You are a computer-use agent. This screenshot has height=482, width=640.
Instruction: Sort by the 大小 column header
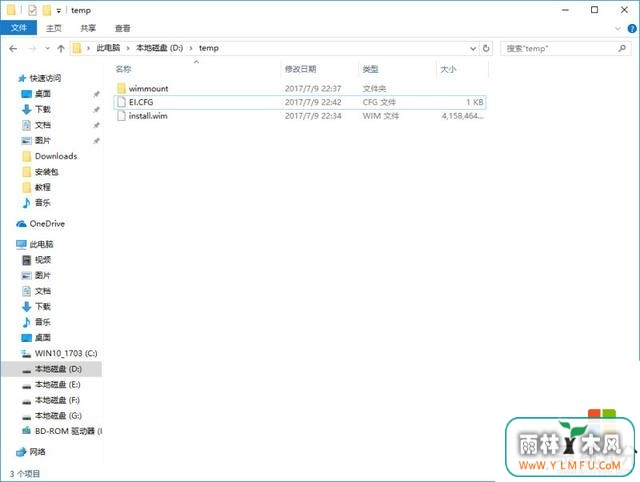click(x=448, y=69)
